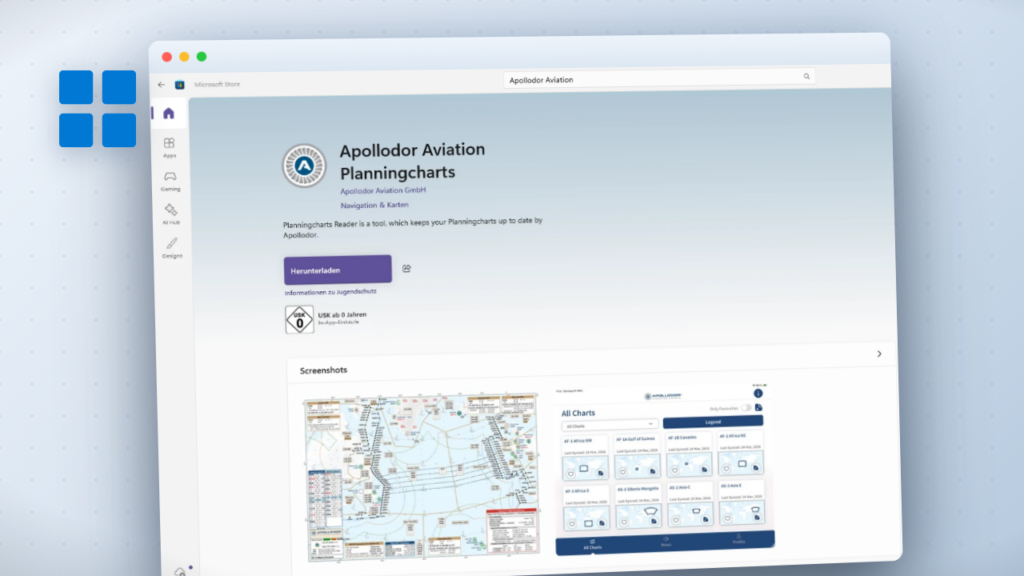The height and width of the screenshot is (576, 1024).
Task: Click the 'Microsoft Store' title text
Action: click(217, 84)
